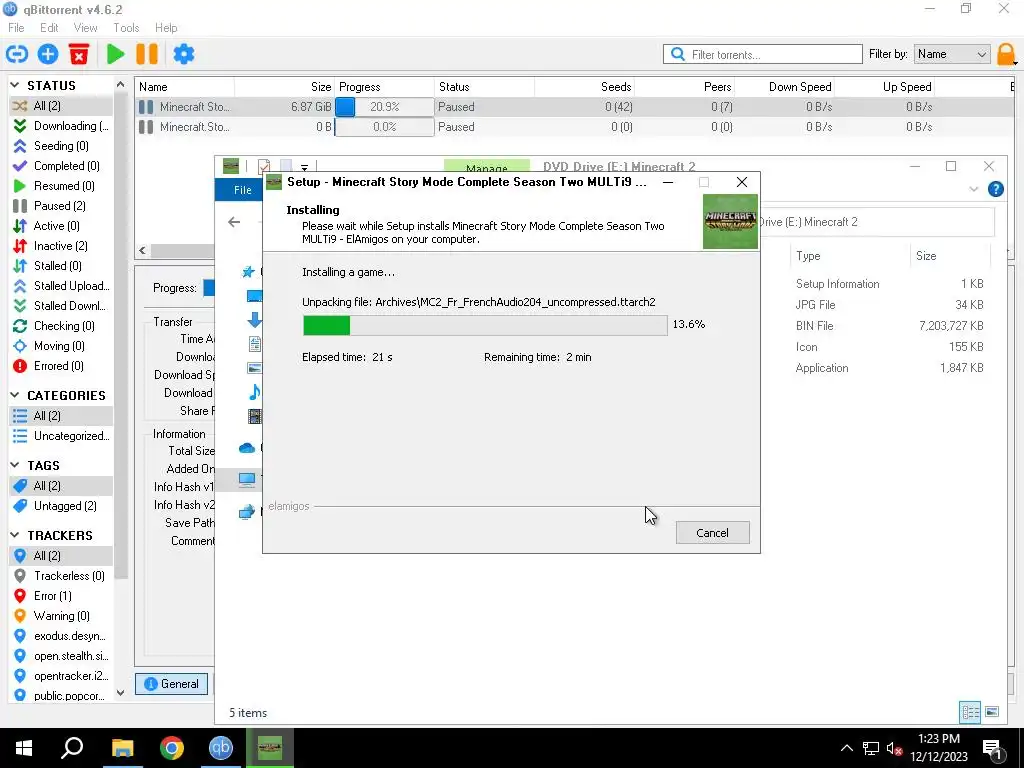This screenshot has height=768, width=1024.
Task: Open Windows Start menu
Action: pyautogui.click(x=24, y=748)
